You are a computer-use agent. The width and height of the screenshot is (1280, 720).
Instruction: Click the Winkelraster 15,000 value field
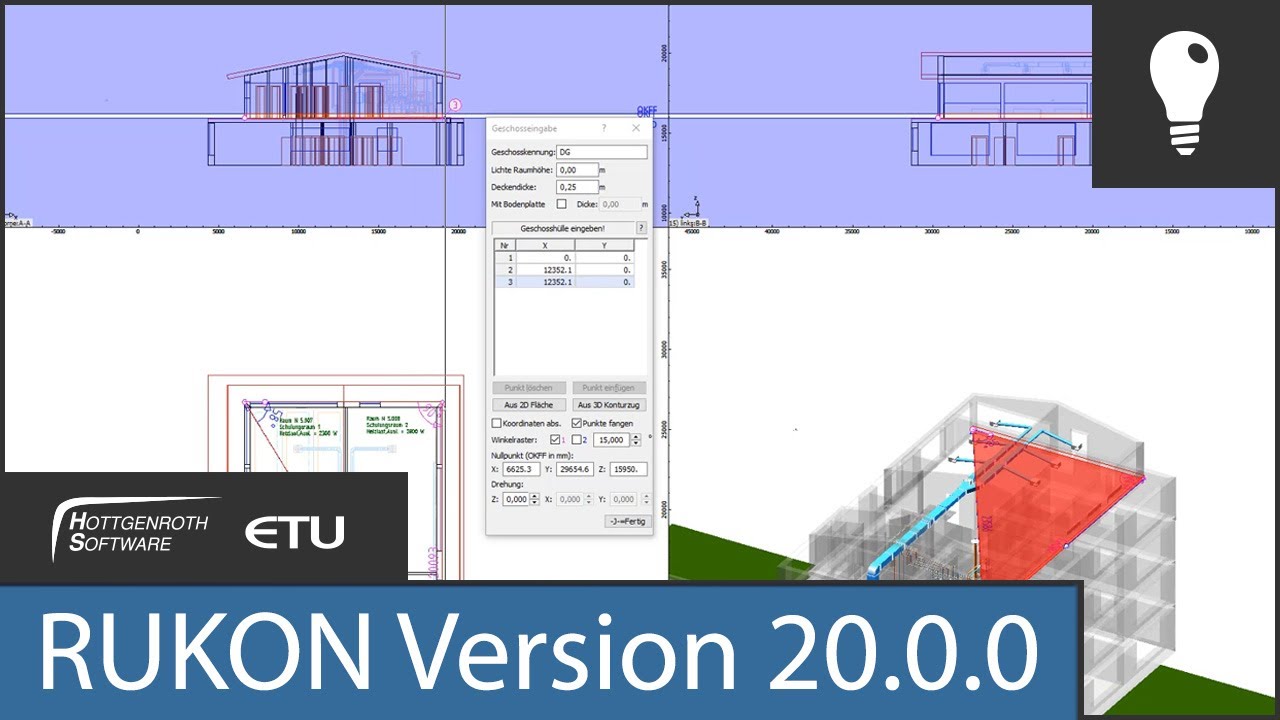pos(611,440)
